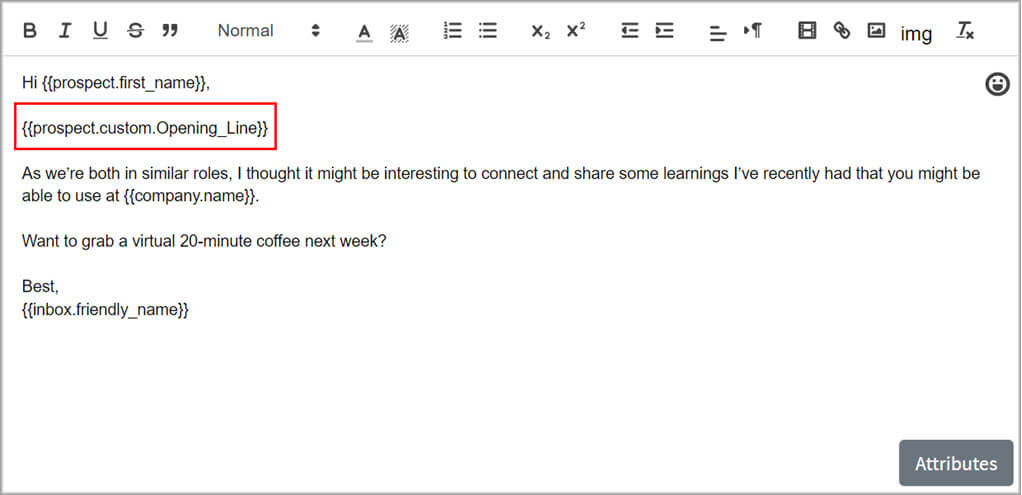Screen dimensions: 1022x495
Task: Toggle underline formatting
Action: pos(100,31)
